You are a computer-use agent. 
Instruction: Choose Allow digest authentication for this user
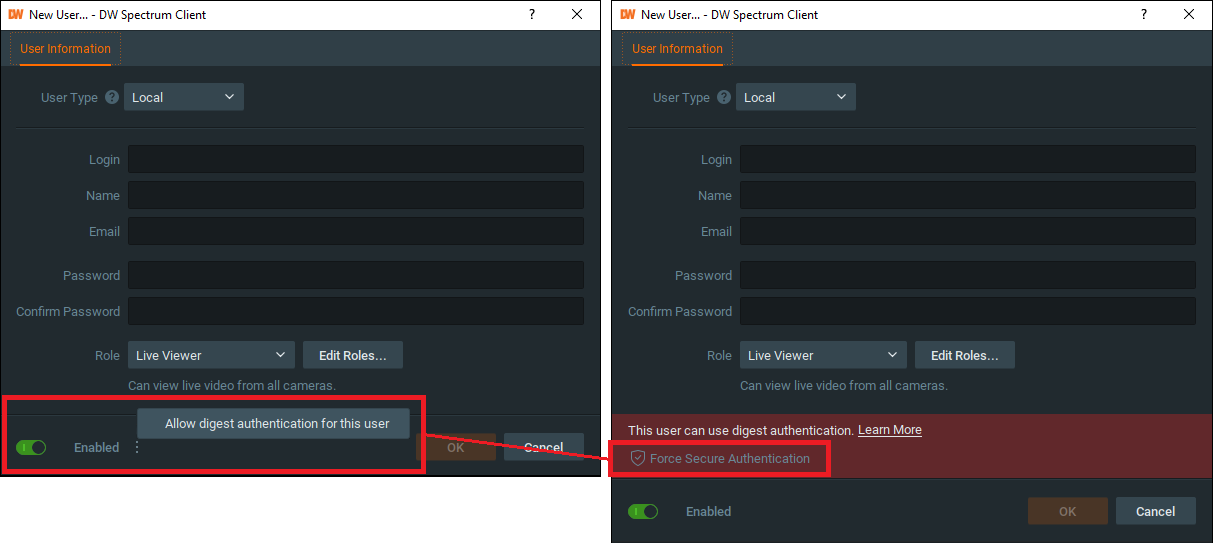(x=277, y=423)
